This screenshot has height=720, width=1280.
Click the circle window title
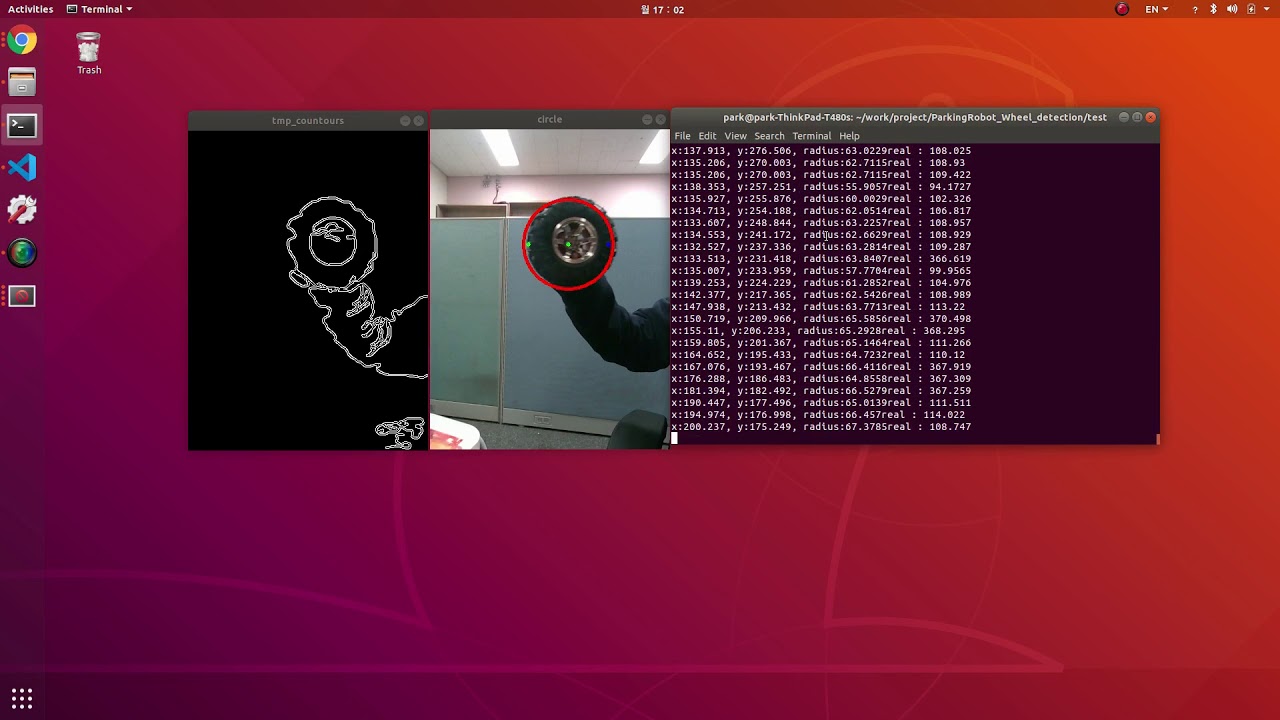click(x=549, y=119)
